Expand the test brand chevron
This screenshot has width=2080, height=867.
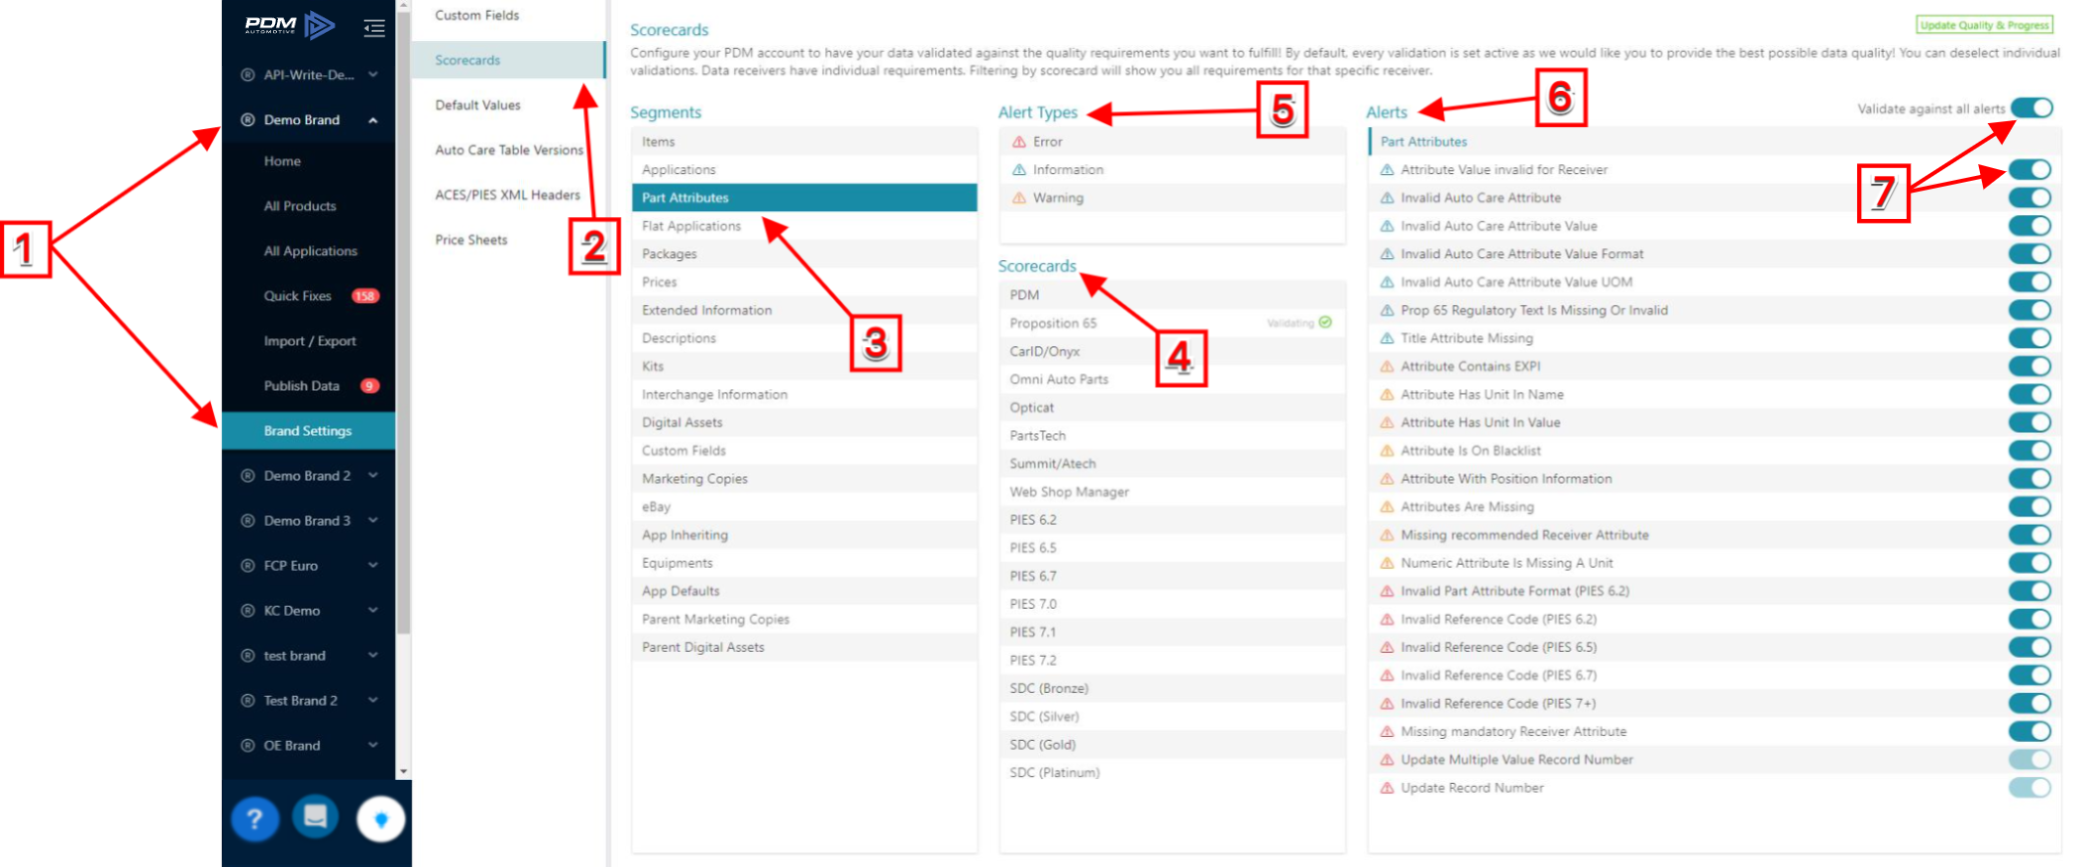coord(373,656)
